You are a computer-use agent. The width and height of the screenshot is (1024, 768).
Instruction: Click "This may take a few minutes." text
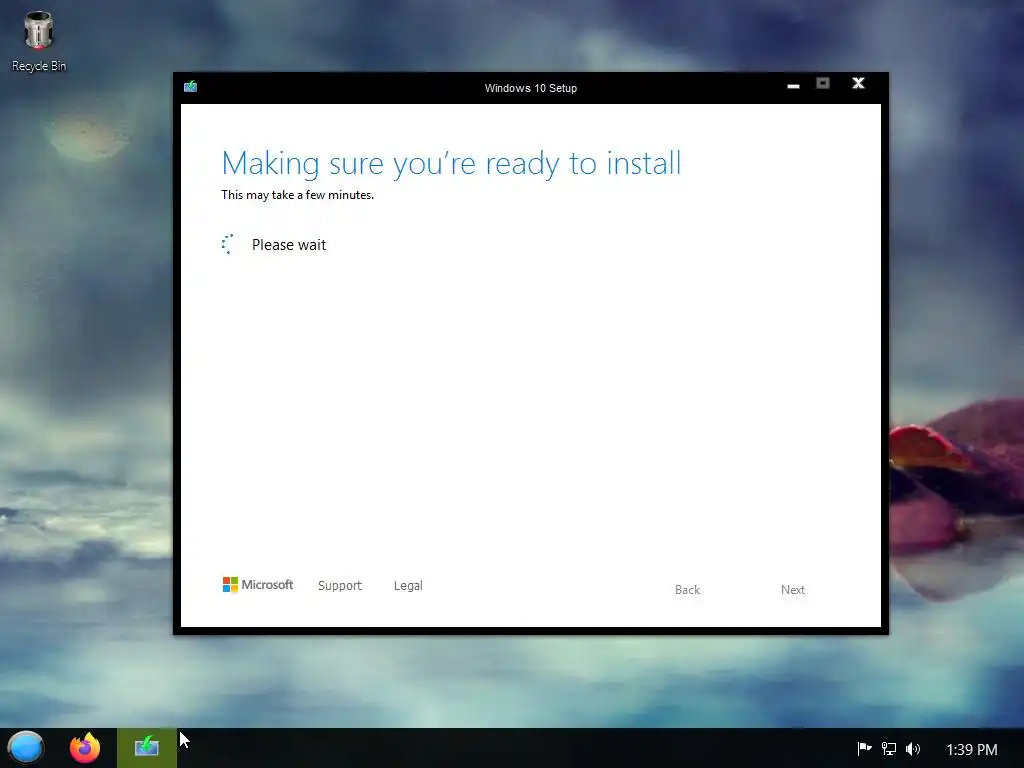pyautogui.click(x=297, y=195)
